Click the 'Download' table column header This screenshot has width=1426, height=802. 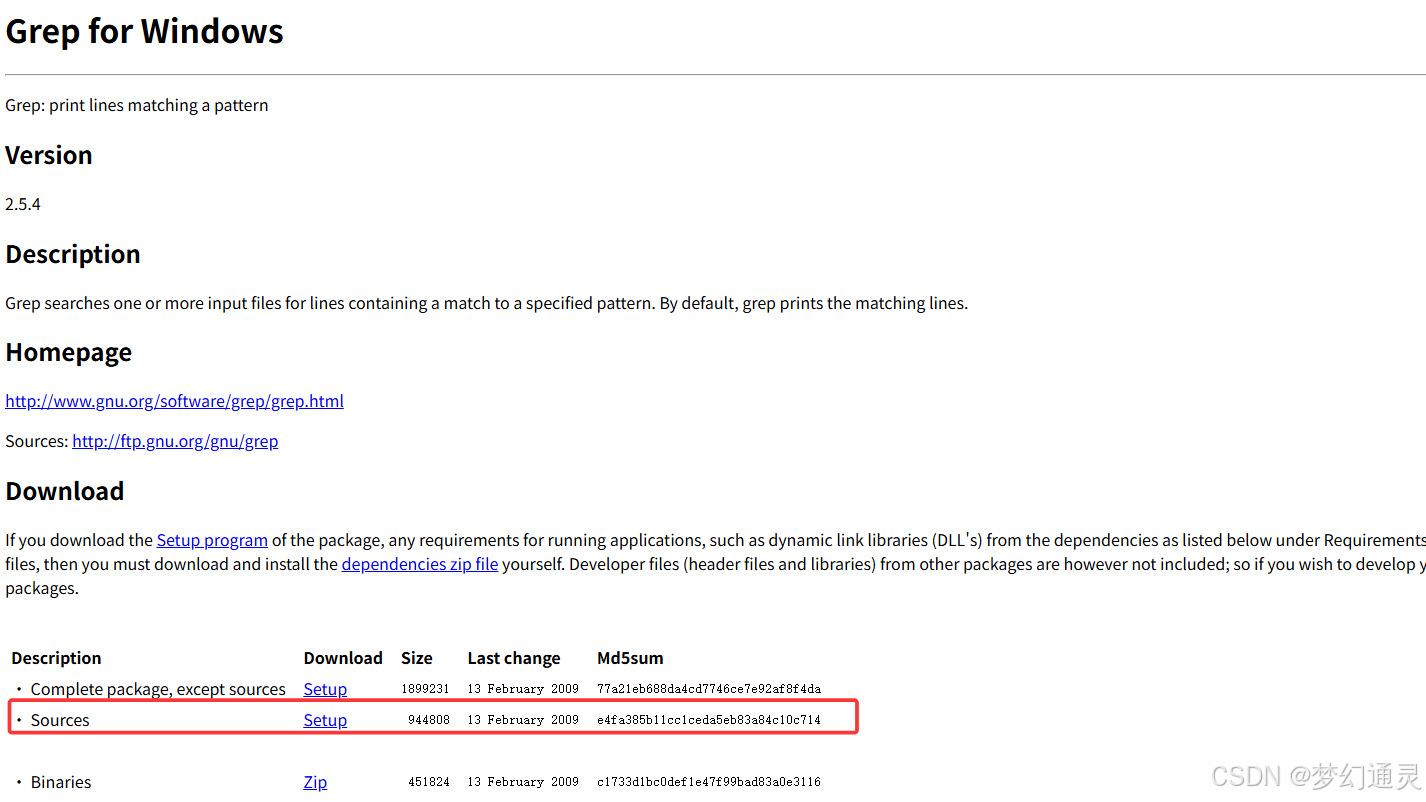pos(343,658)
